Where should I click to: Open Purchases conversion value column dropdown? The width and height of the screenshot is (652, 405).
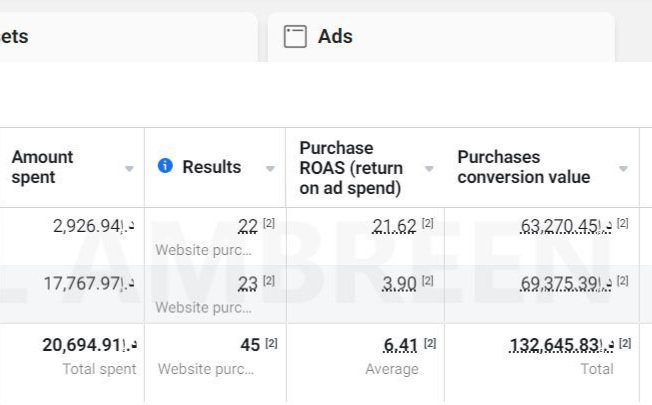[x=623, y=169]
